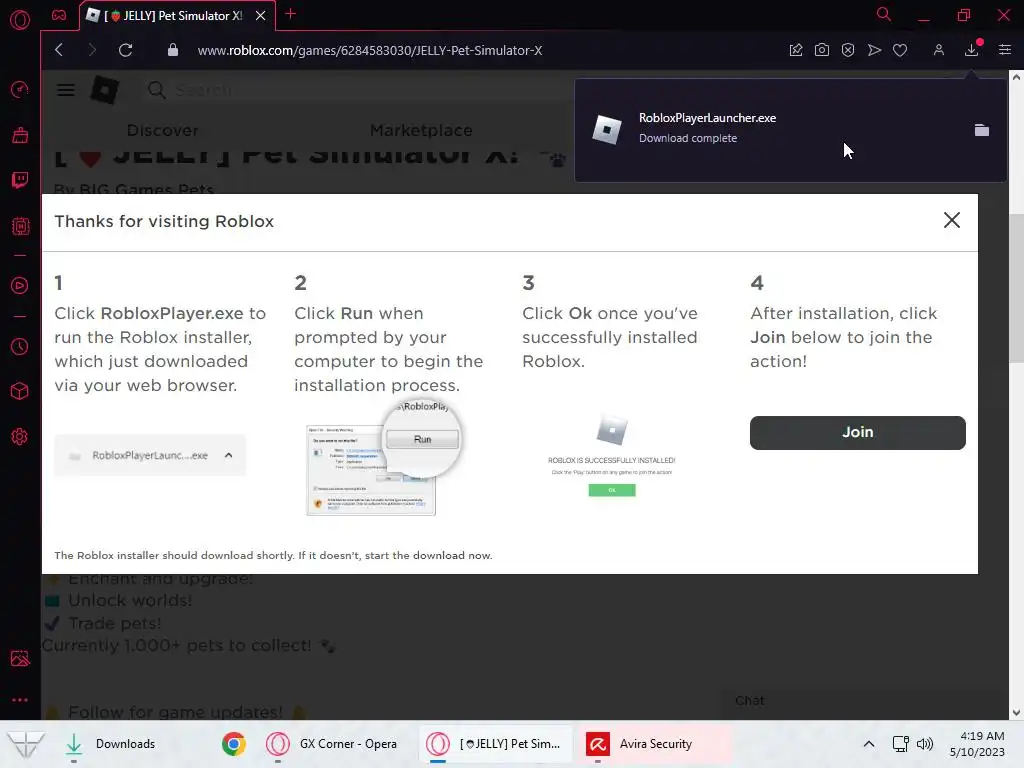Image resolution: width=1024 pixels, height=768 pixels.
Task: Open GX Control speedometer in sidebar
Action: tap(20, 89)
